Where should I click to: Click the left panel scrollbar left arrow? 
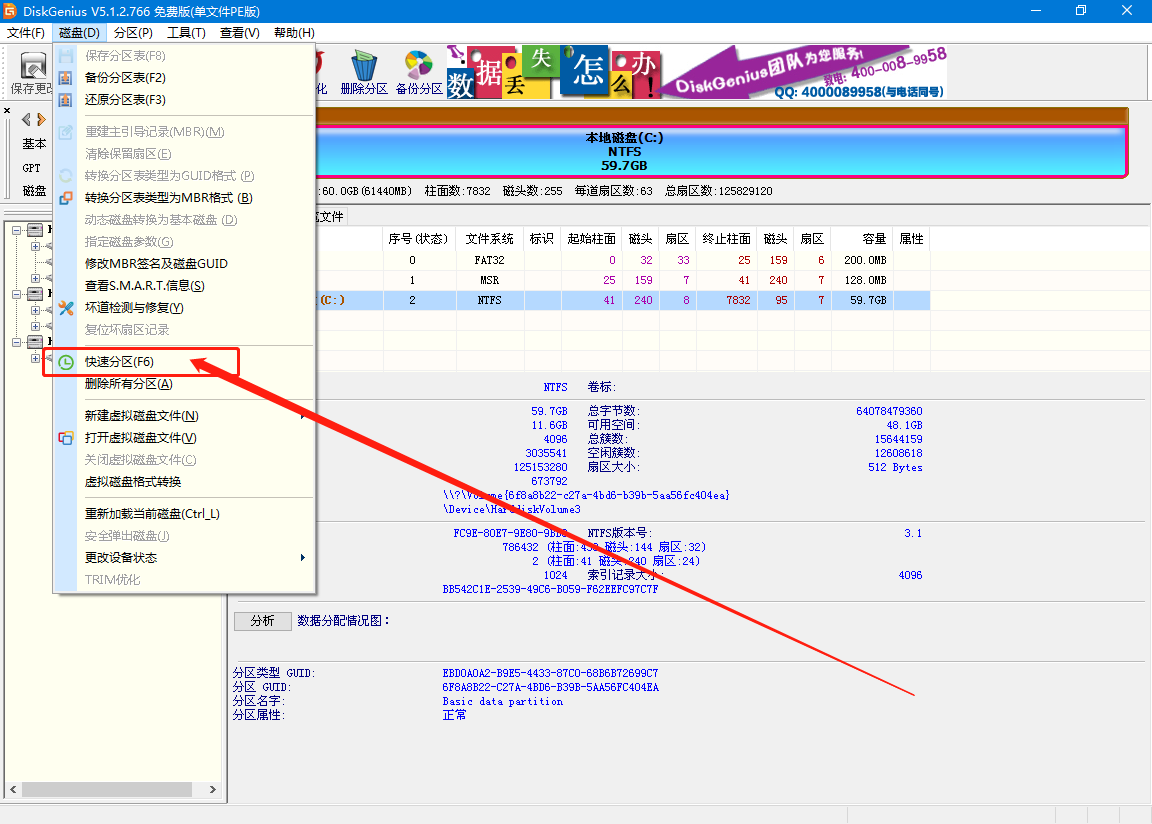click(13, 789)
